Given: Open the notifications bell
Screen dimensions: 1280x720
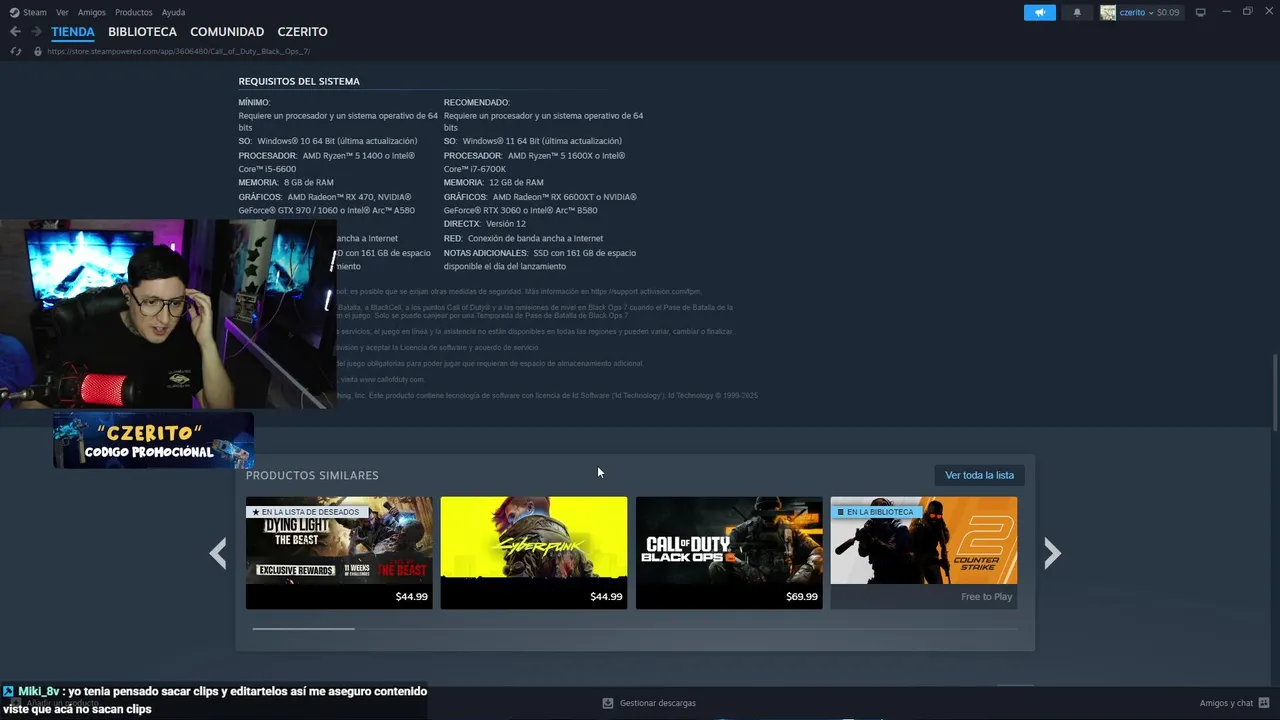Looking at the screenshot, I should (x=1077, y=12).
